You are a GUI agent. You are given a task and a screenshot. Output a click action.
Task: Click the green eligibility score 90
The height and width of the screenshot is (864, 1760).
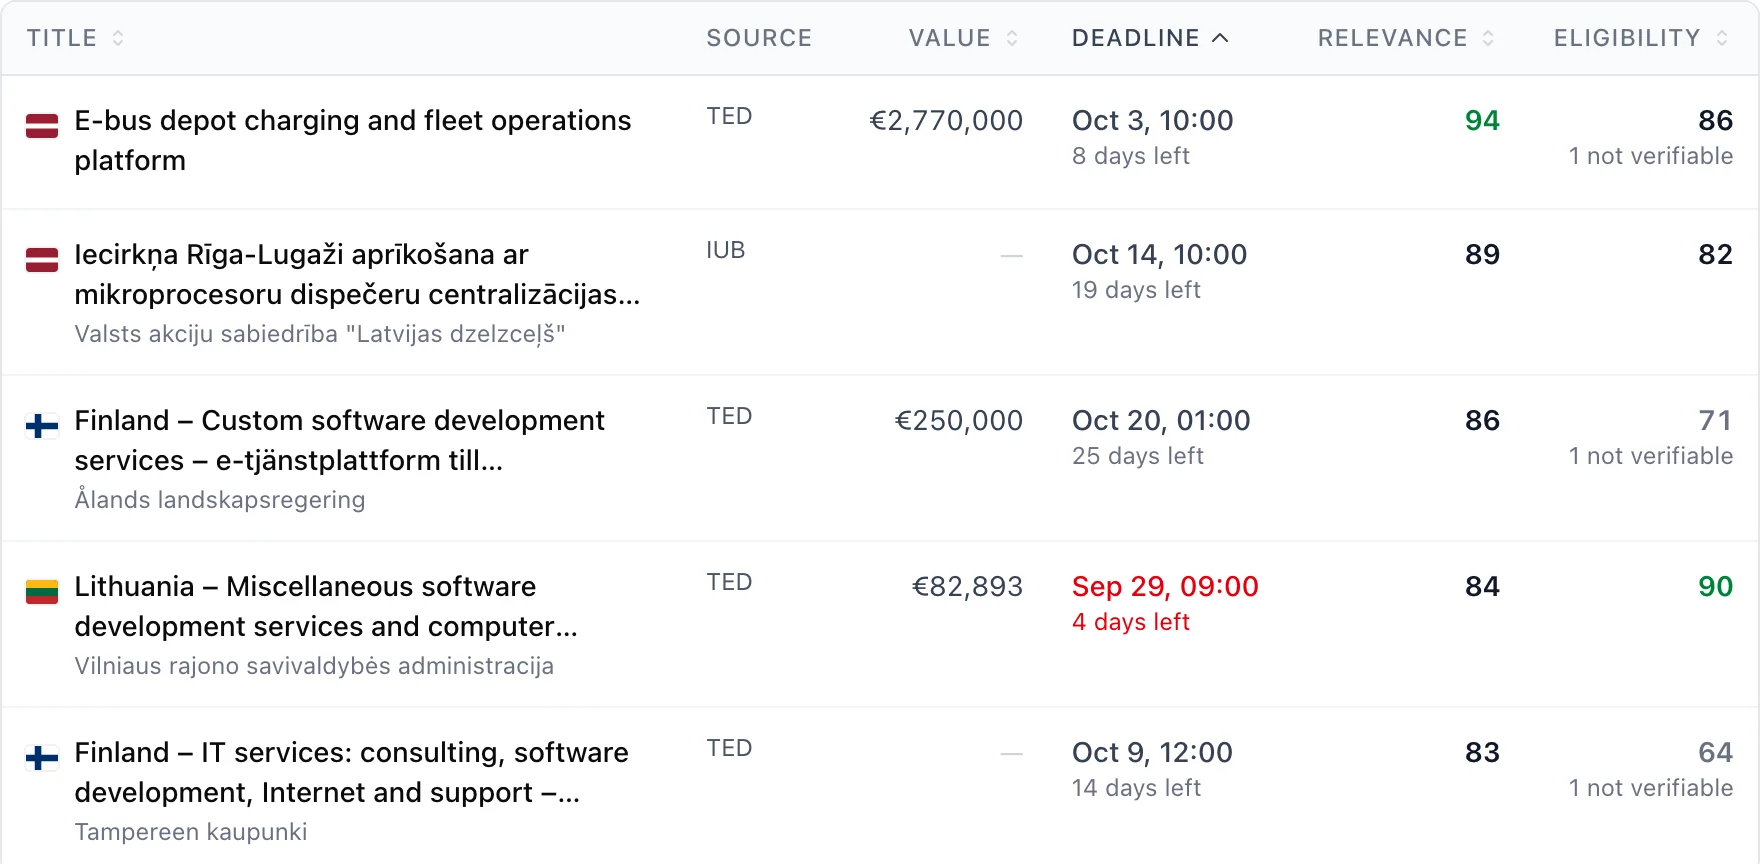tap(1716, 587)
